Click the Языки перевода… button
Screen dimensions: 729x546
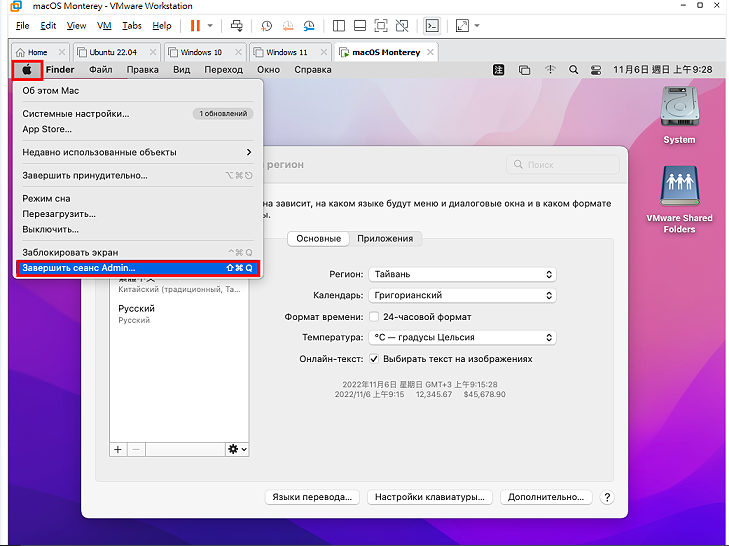point(312,497)
